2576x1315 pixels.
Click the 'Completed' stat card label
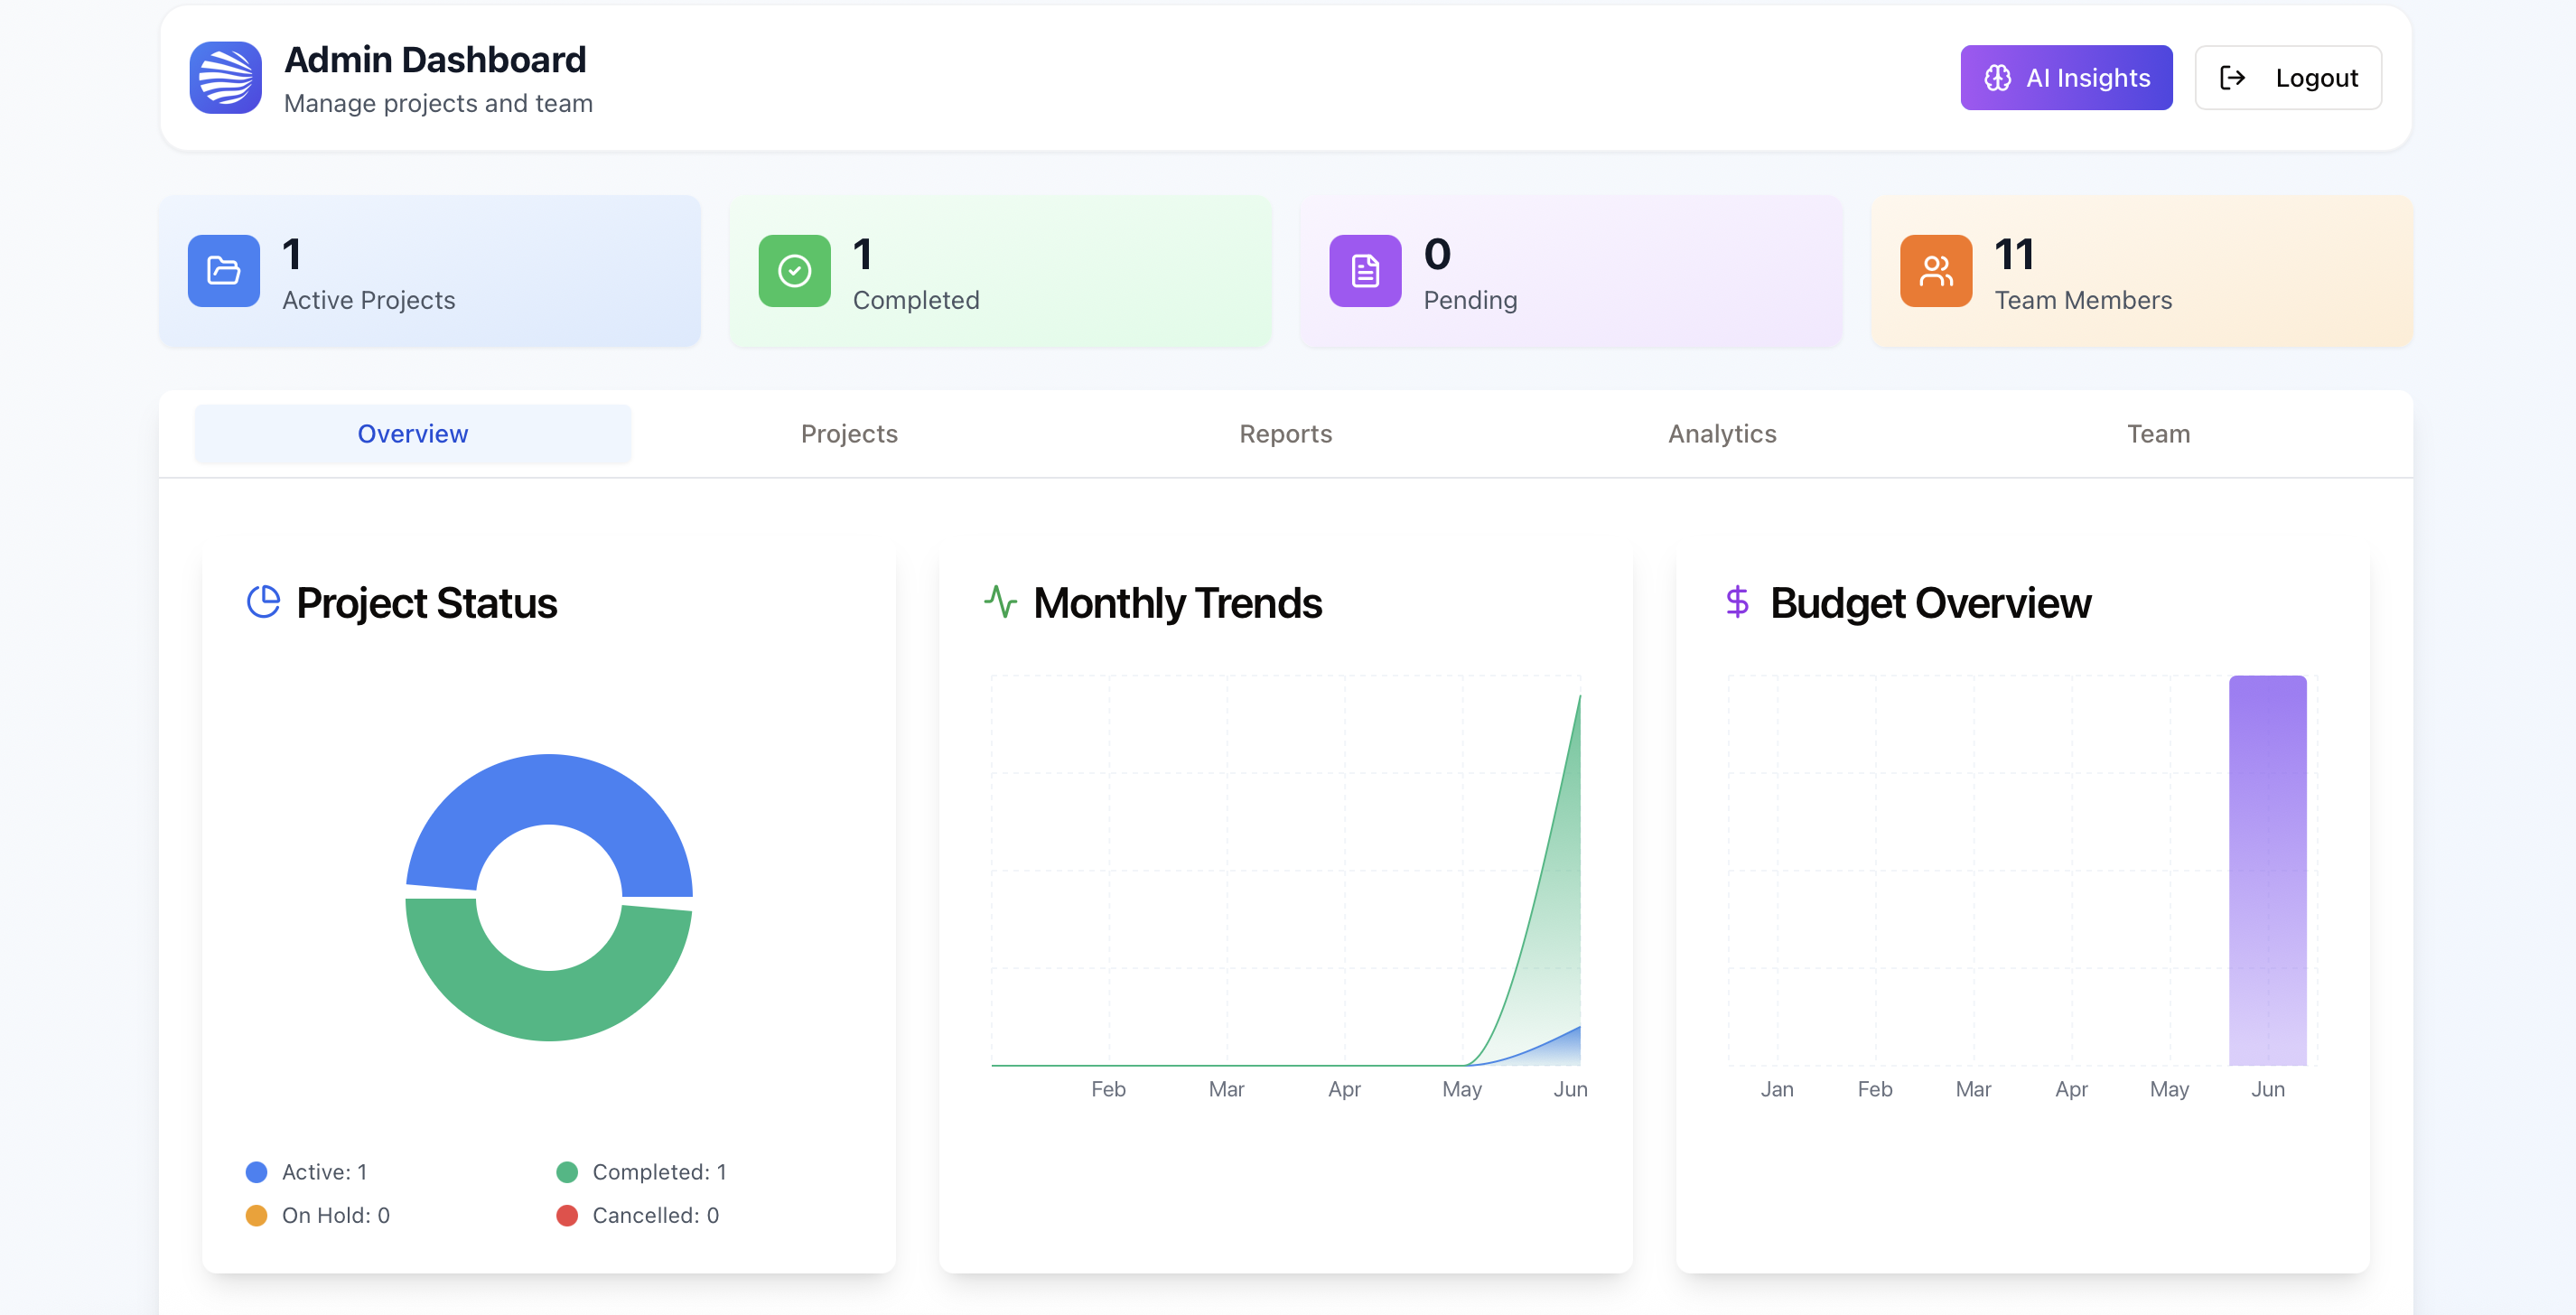click(916, 300)
